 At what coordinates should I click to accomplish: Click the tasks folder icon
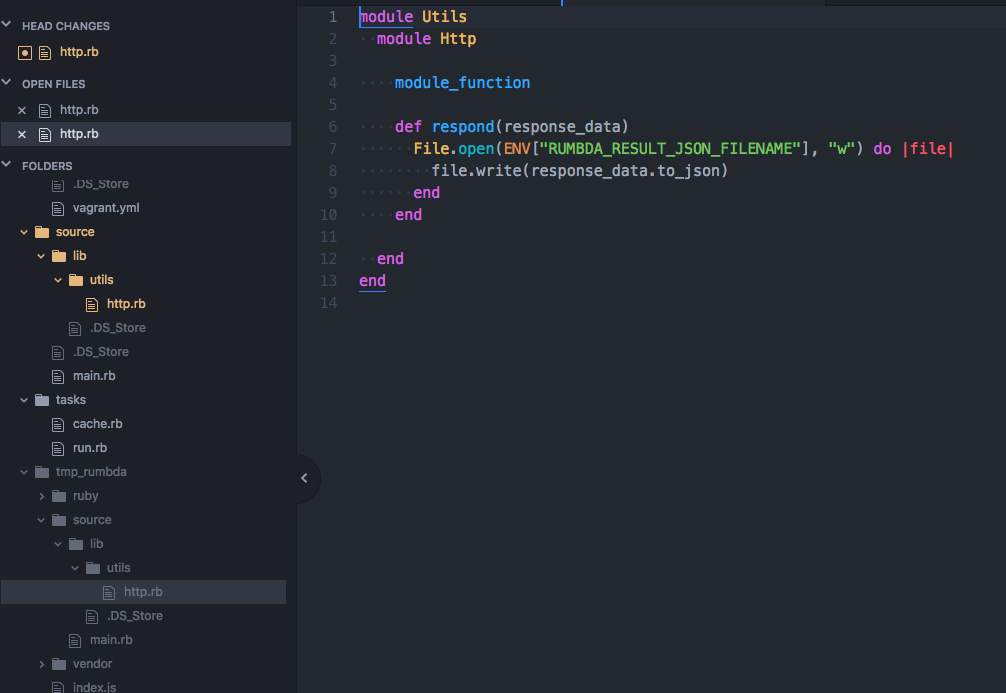point(42,400)
